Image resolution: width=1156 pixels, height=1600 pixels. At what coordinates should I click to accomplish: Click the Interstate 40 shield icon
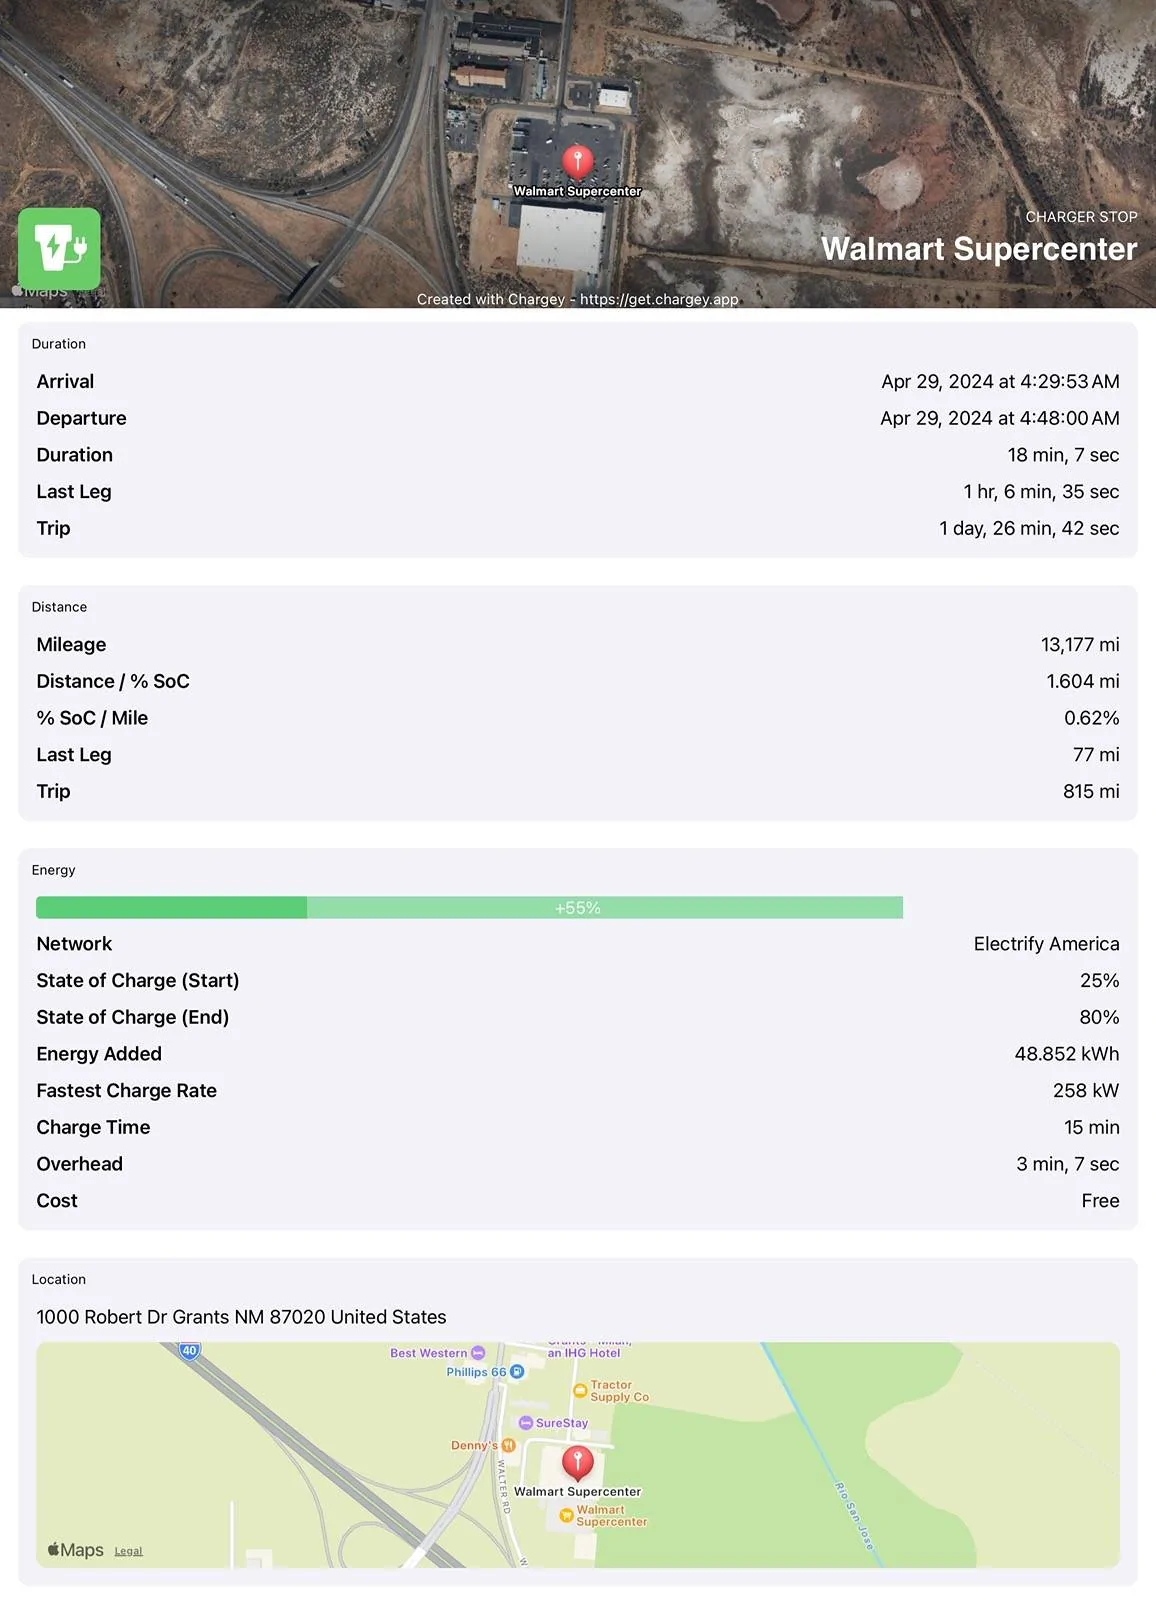[x=189, y=1350]
